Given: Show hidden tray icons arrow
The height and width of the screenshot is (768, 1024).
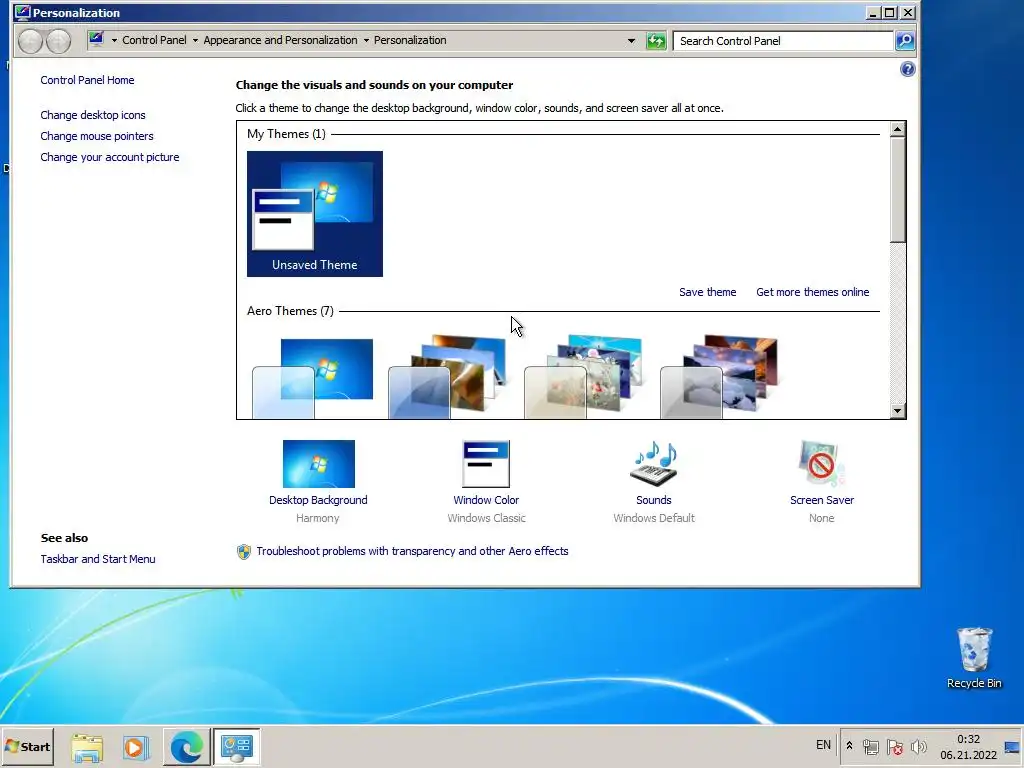Looking at the screenshot, I should click(x=849, y=746).
